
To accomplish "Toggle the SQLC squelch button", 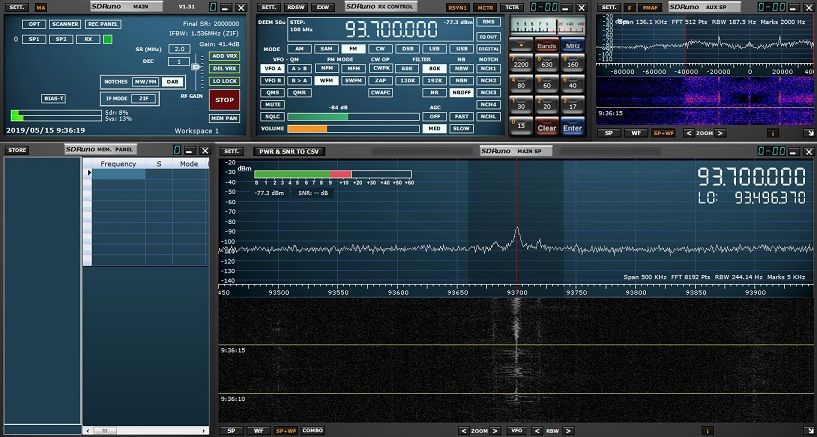I will pos(273,117).
